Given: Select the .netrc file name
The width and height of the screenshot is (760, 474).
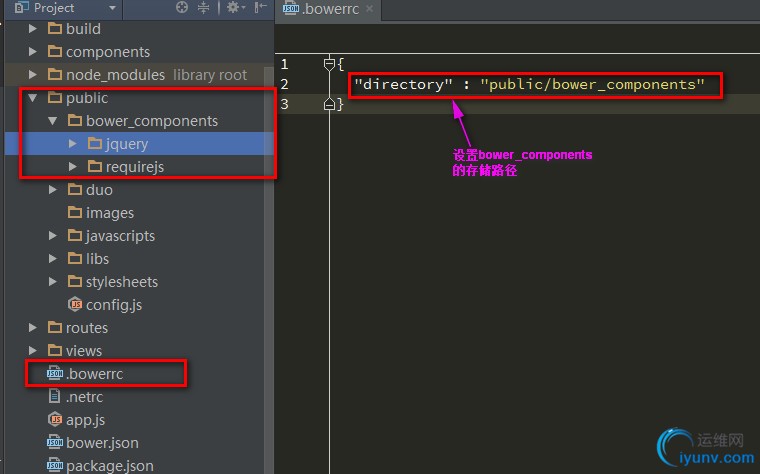Looking at the screenshot, I should (85, 397).
